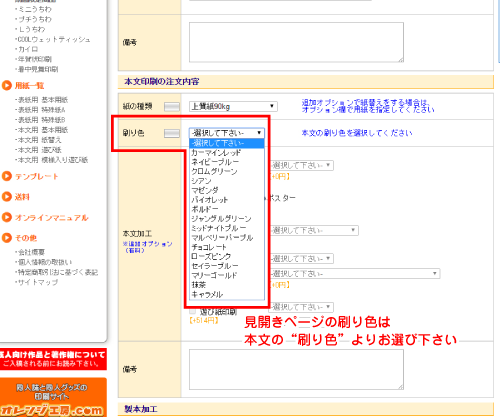Click the lower 備考 remarks text area
500x417 pixels.
click(x=296, y=369)
